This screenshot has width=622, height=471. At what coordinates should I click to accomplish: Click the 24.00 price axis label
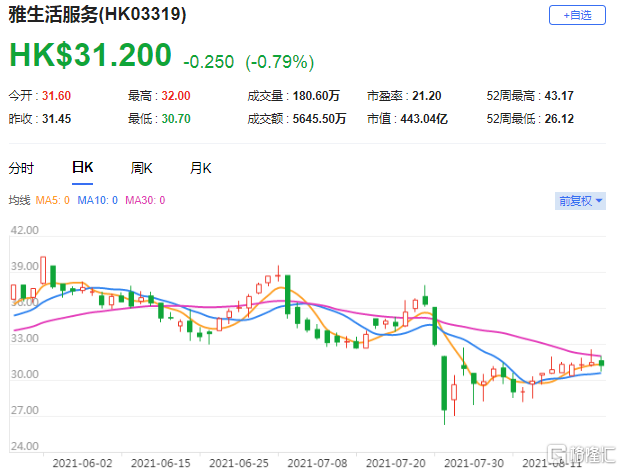click(25, 446)
